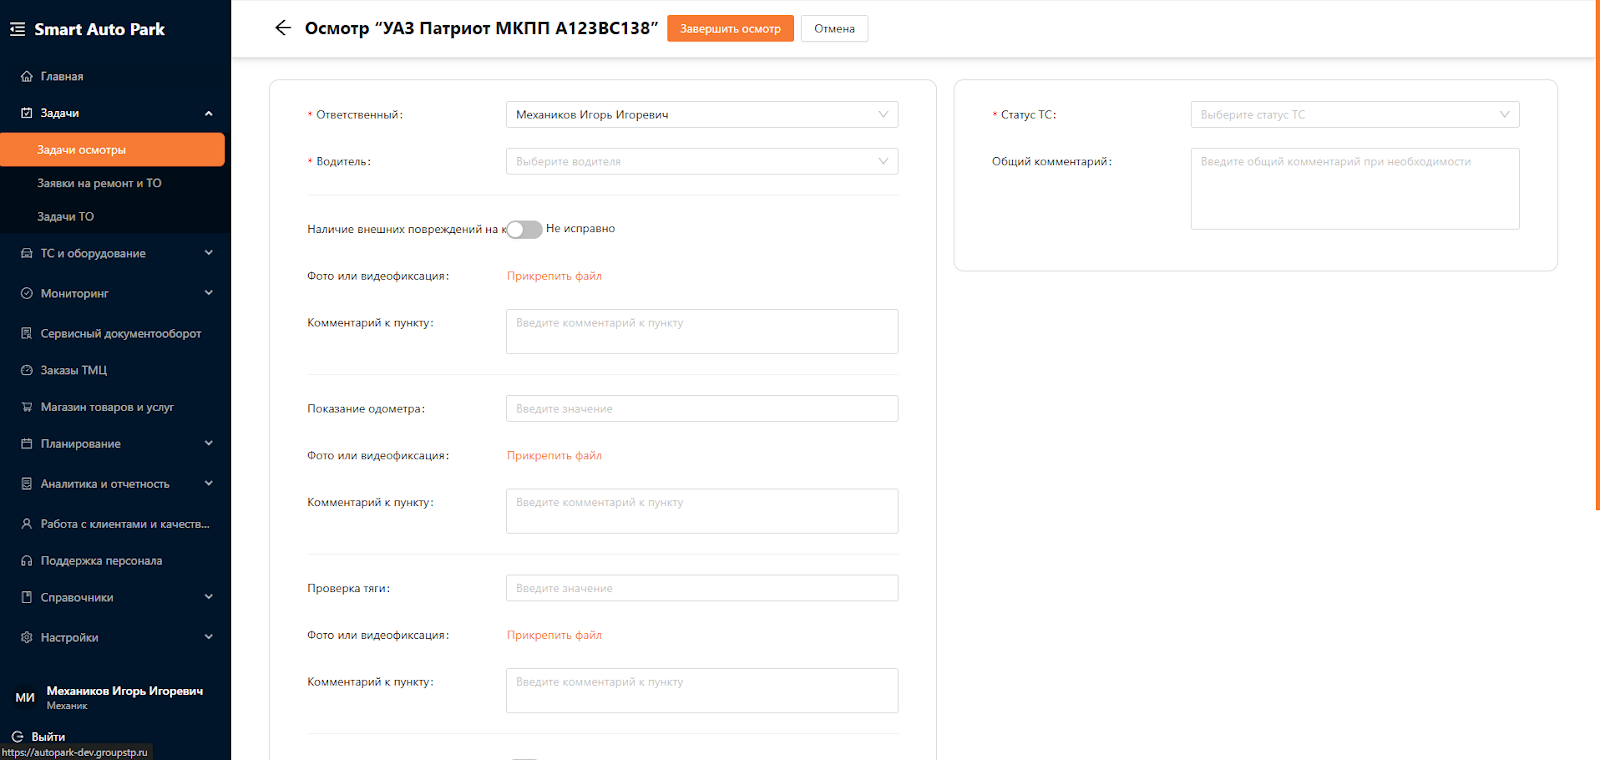Click the shopping cart icon for Магазин
The width and height of the screenshot is (1600, 760).
[27, 407]
